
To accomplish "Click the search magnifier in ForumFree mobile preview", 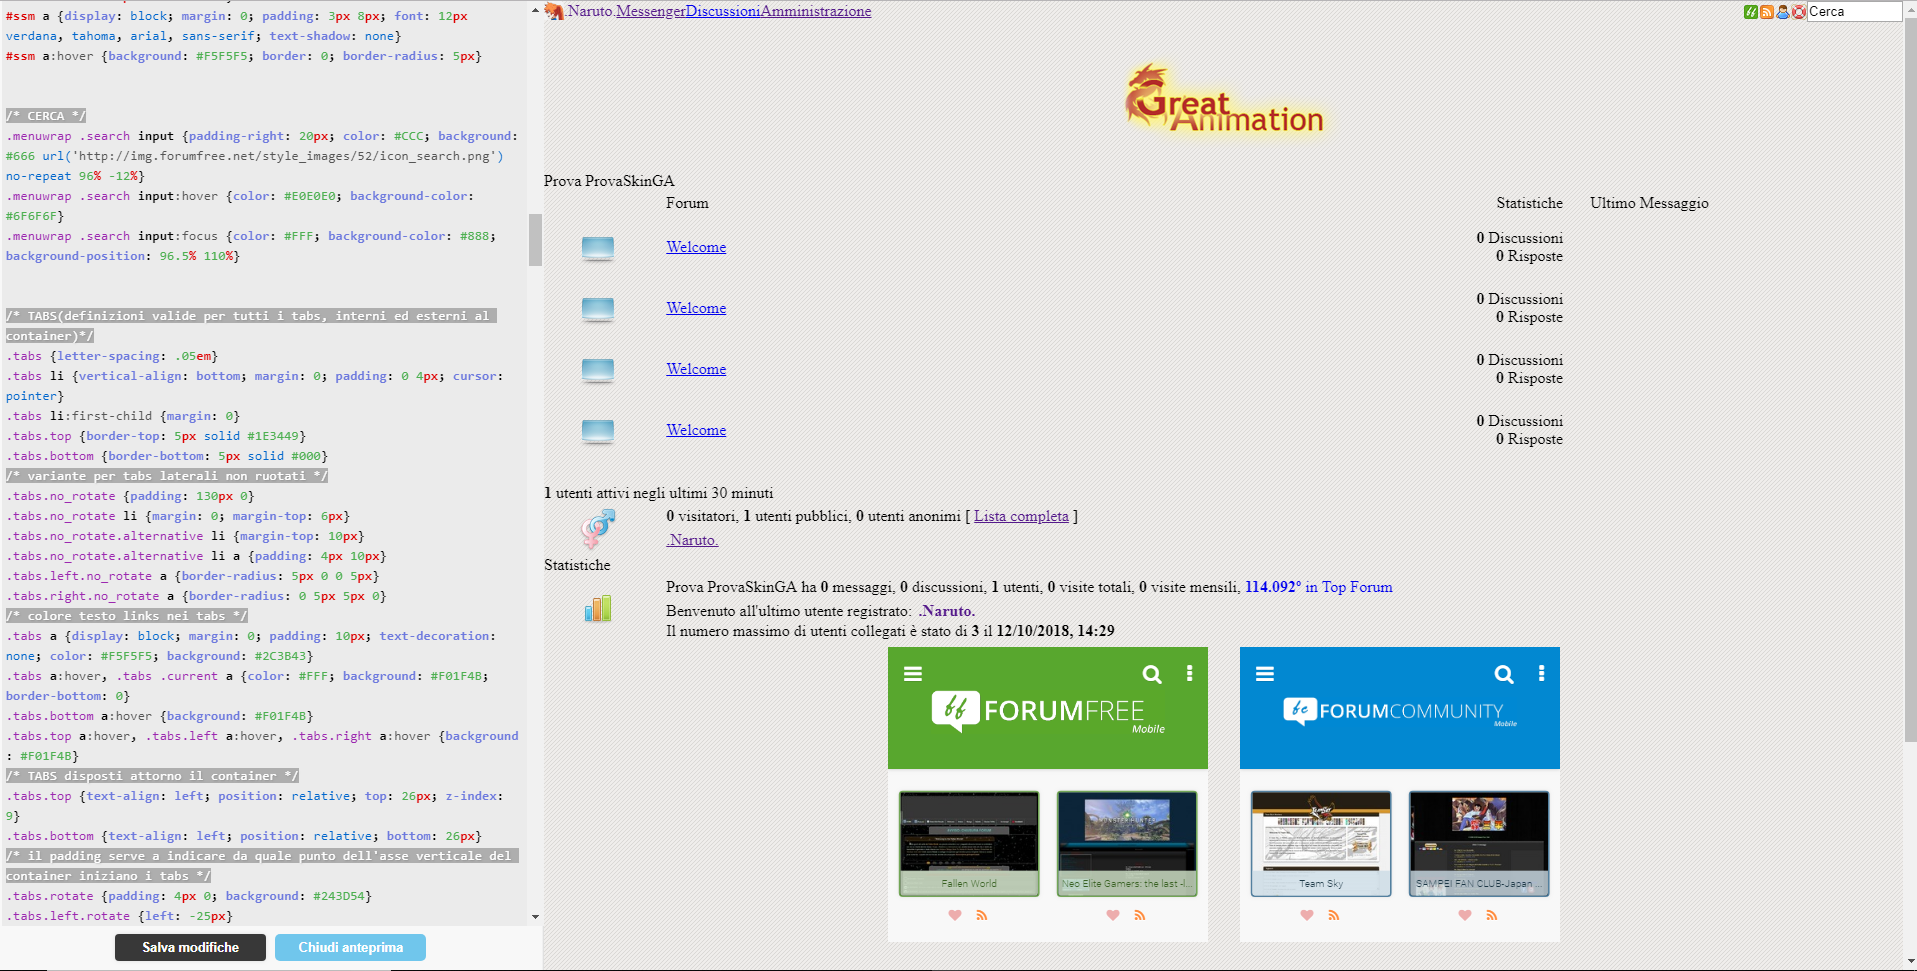I will pyautogui.click(x=1152, y=674).
